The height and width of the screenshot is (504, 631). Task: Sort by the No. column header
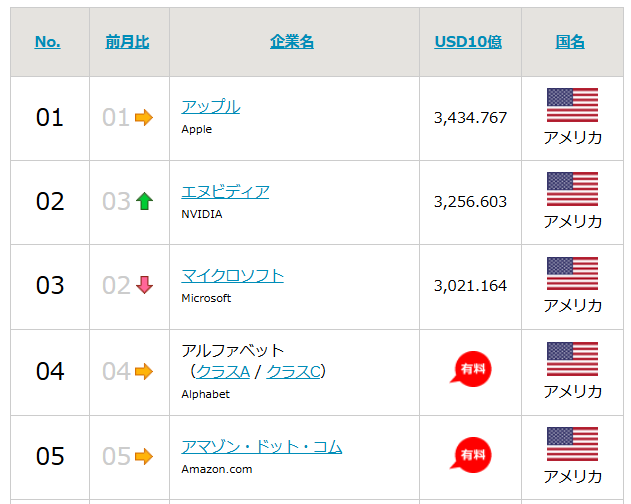pyautogui.click(x=48, y=42)
